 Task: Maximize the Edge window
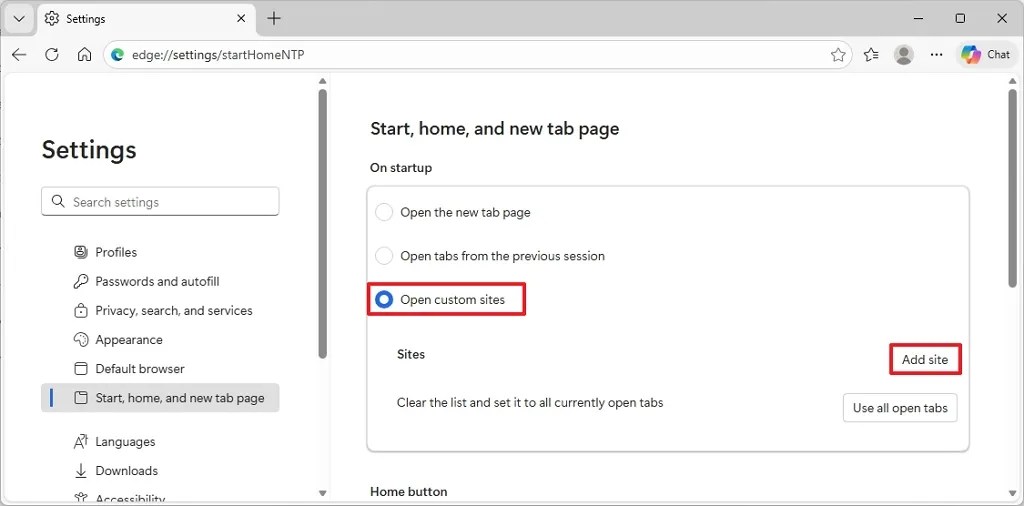960,18
